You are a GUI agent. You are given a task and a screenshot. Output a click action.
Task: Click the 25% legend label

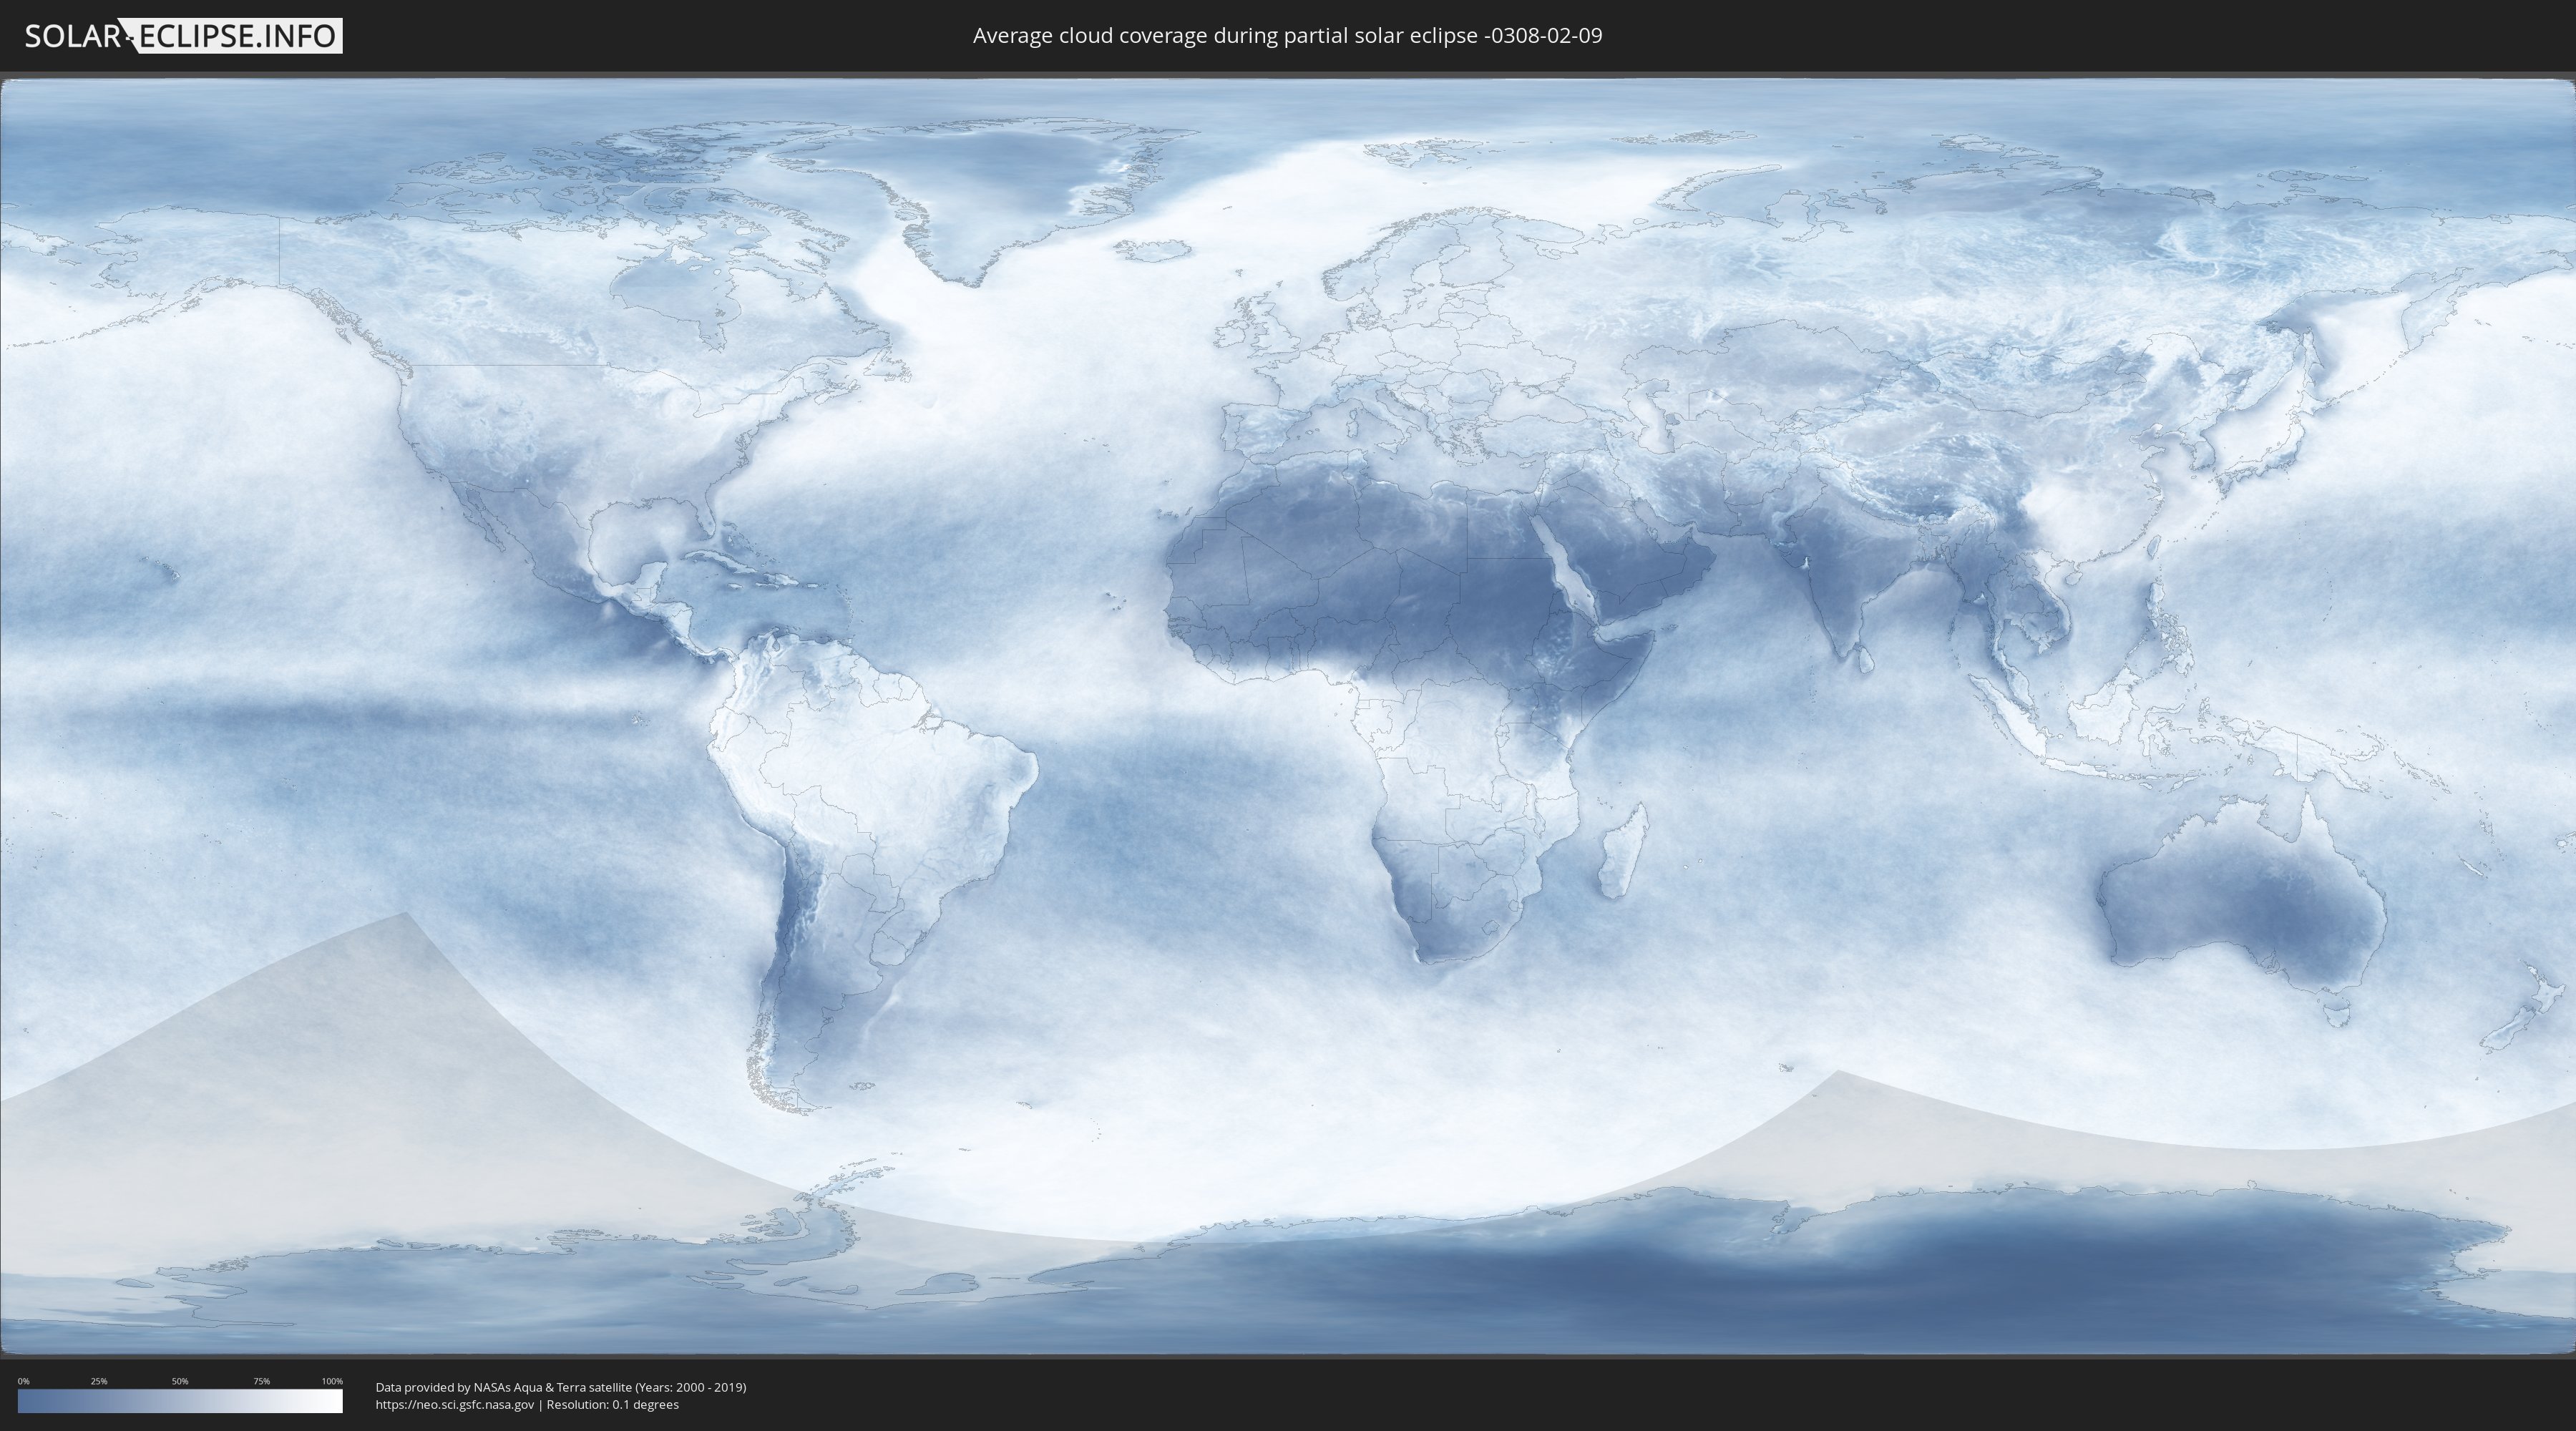click(x=99, y=1381)
